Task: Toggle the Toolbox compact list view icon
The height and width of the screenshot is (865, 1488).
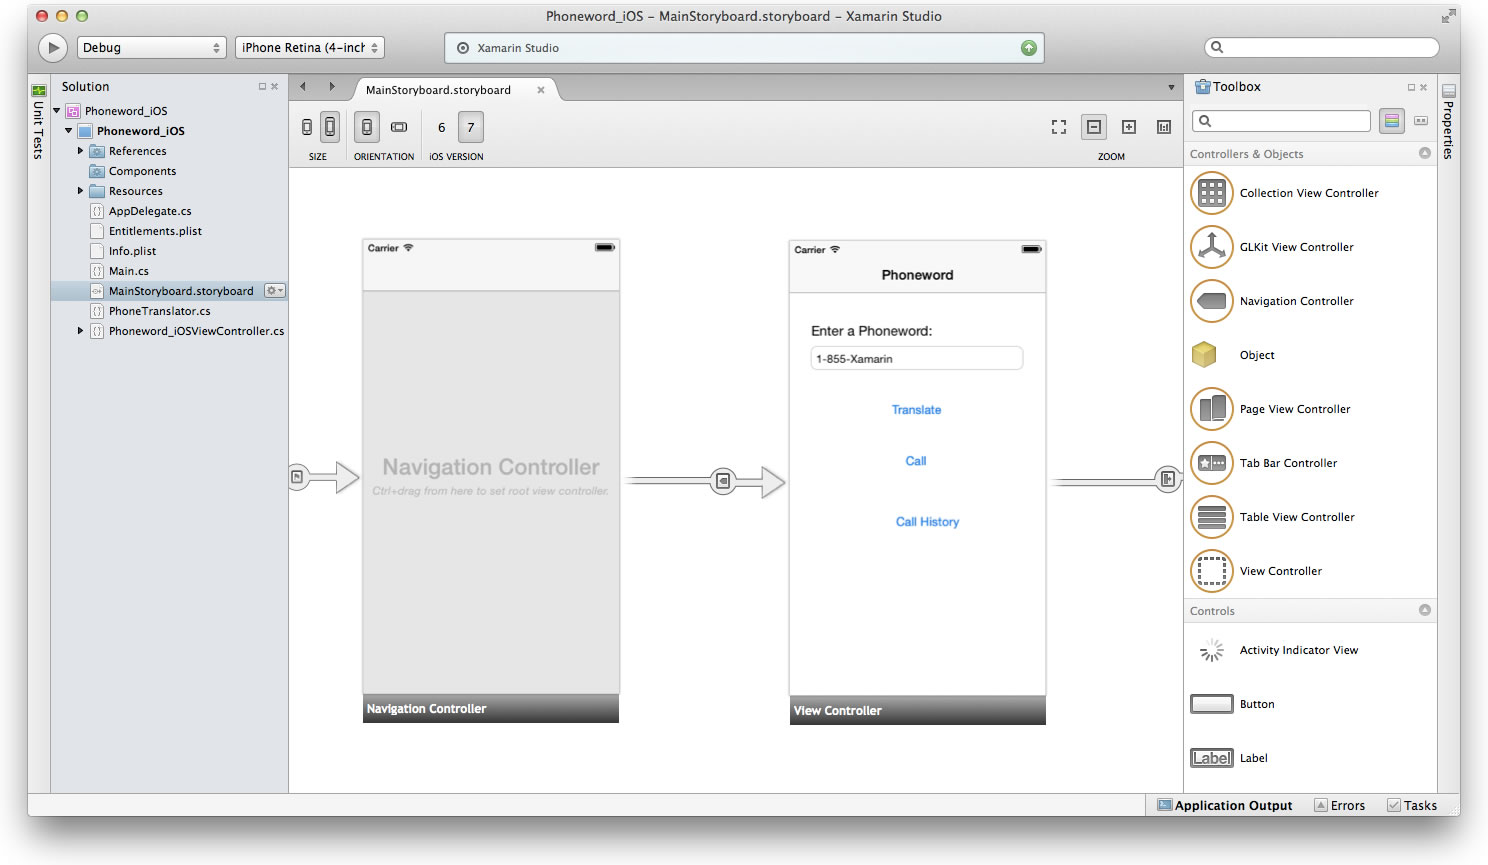Action: click(x=1421, y=121)
